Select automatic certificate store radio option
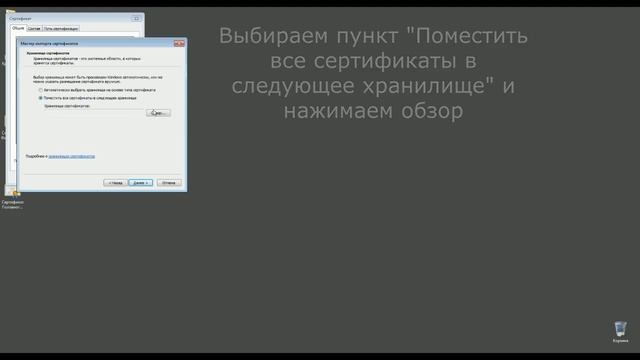Image resolution: width=640 pixels, height=360 pixels. [40, 90]
